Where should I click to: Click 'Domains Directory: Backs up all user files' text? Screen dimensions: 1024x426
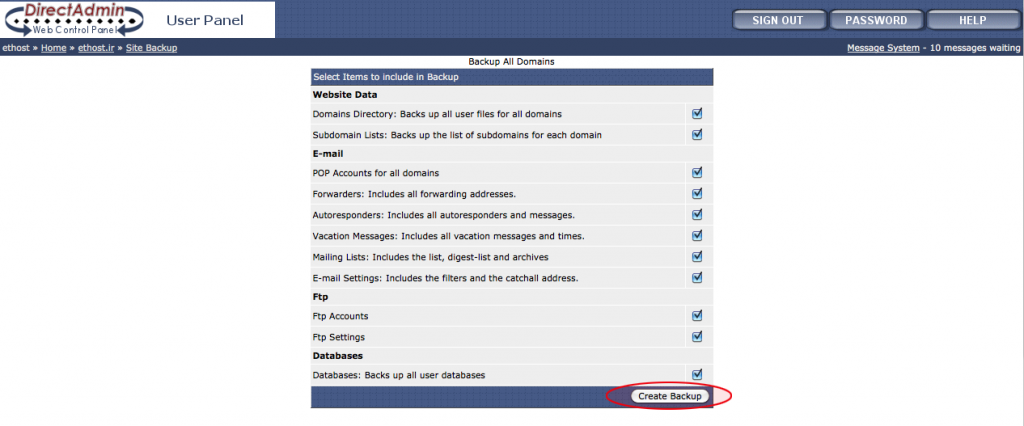point(437,114)
